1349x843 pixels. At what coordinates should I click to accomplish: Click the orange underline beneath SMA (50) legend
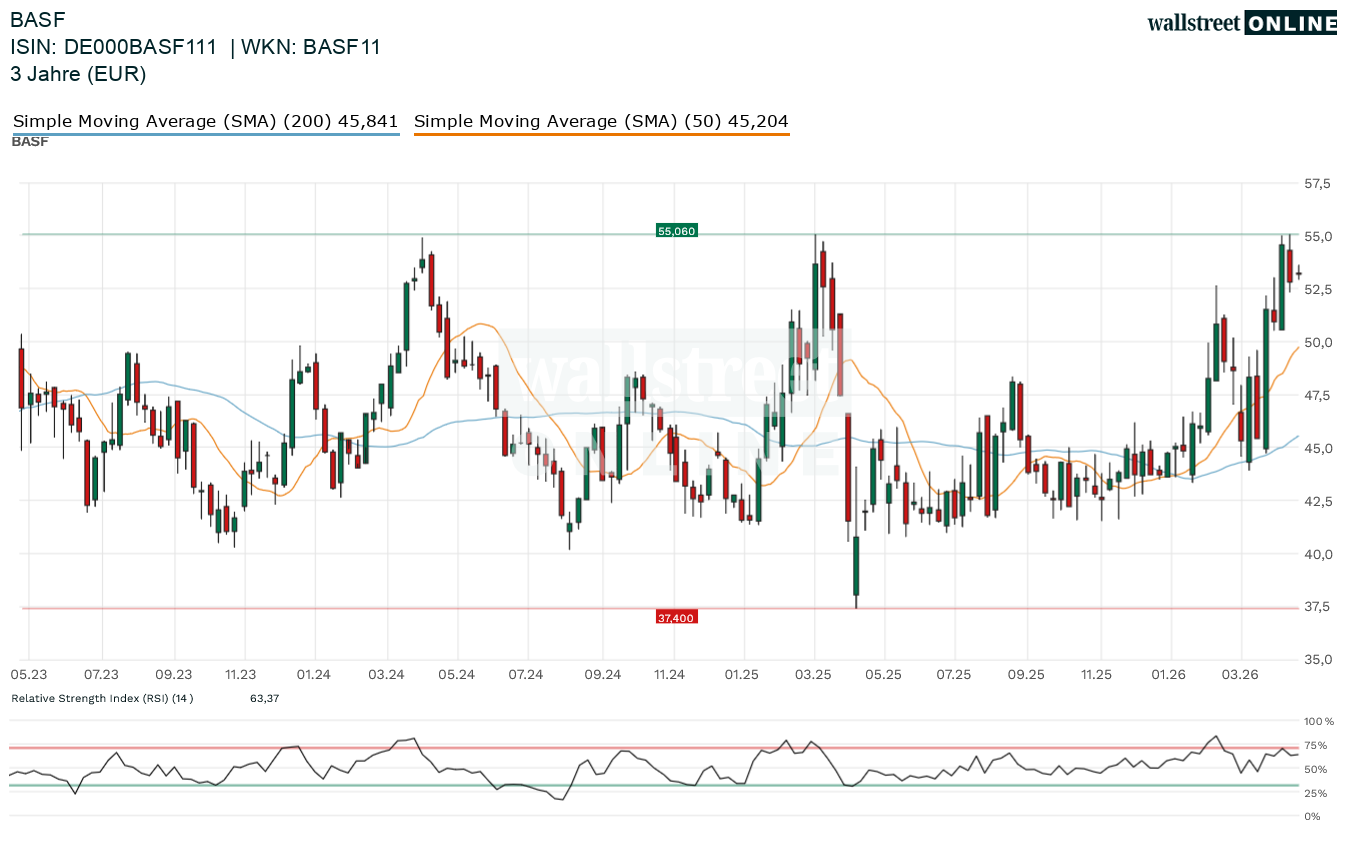(600, 134)
